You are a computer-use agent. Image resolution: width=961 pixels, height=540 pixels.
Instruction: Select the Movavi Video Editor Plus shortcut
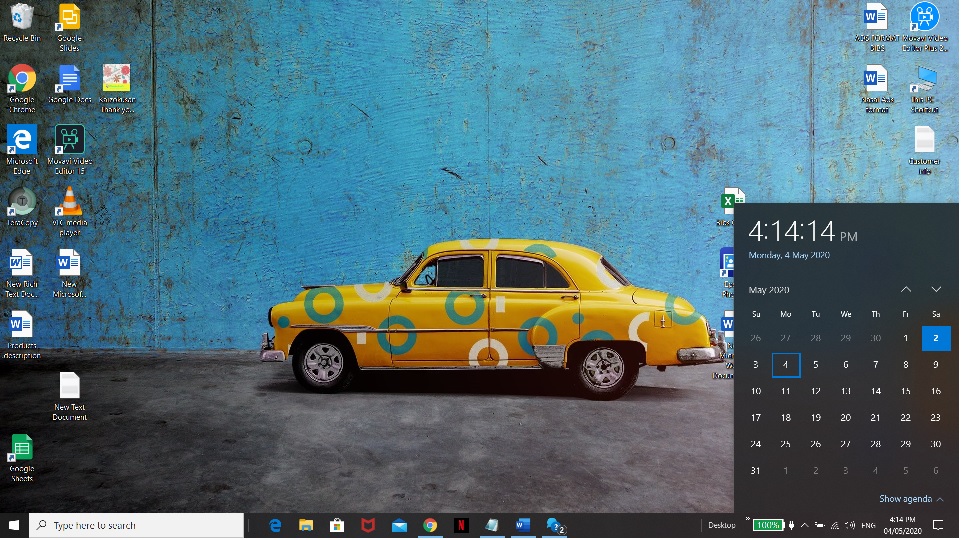924,28
